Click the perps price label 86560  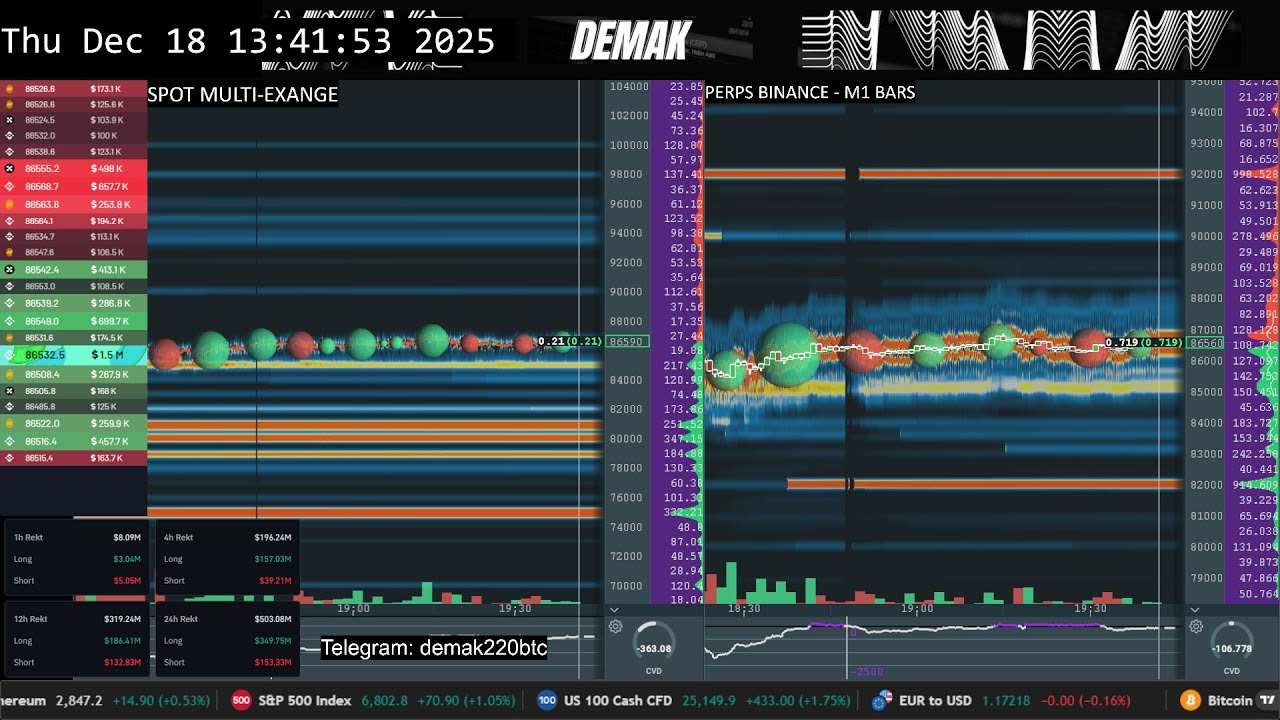pyautogui.click(x=1205, y=343)
